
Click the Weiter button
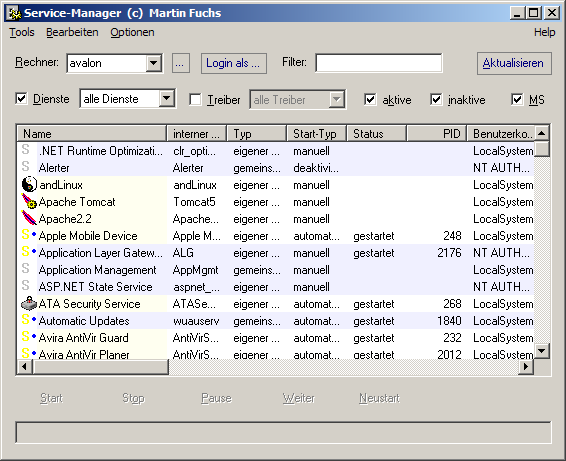tap(299, 398)
